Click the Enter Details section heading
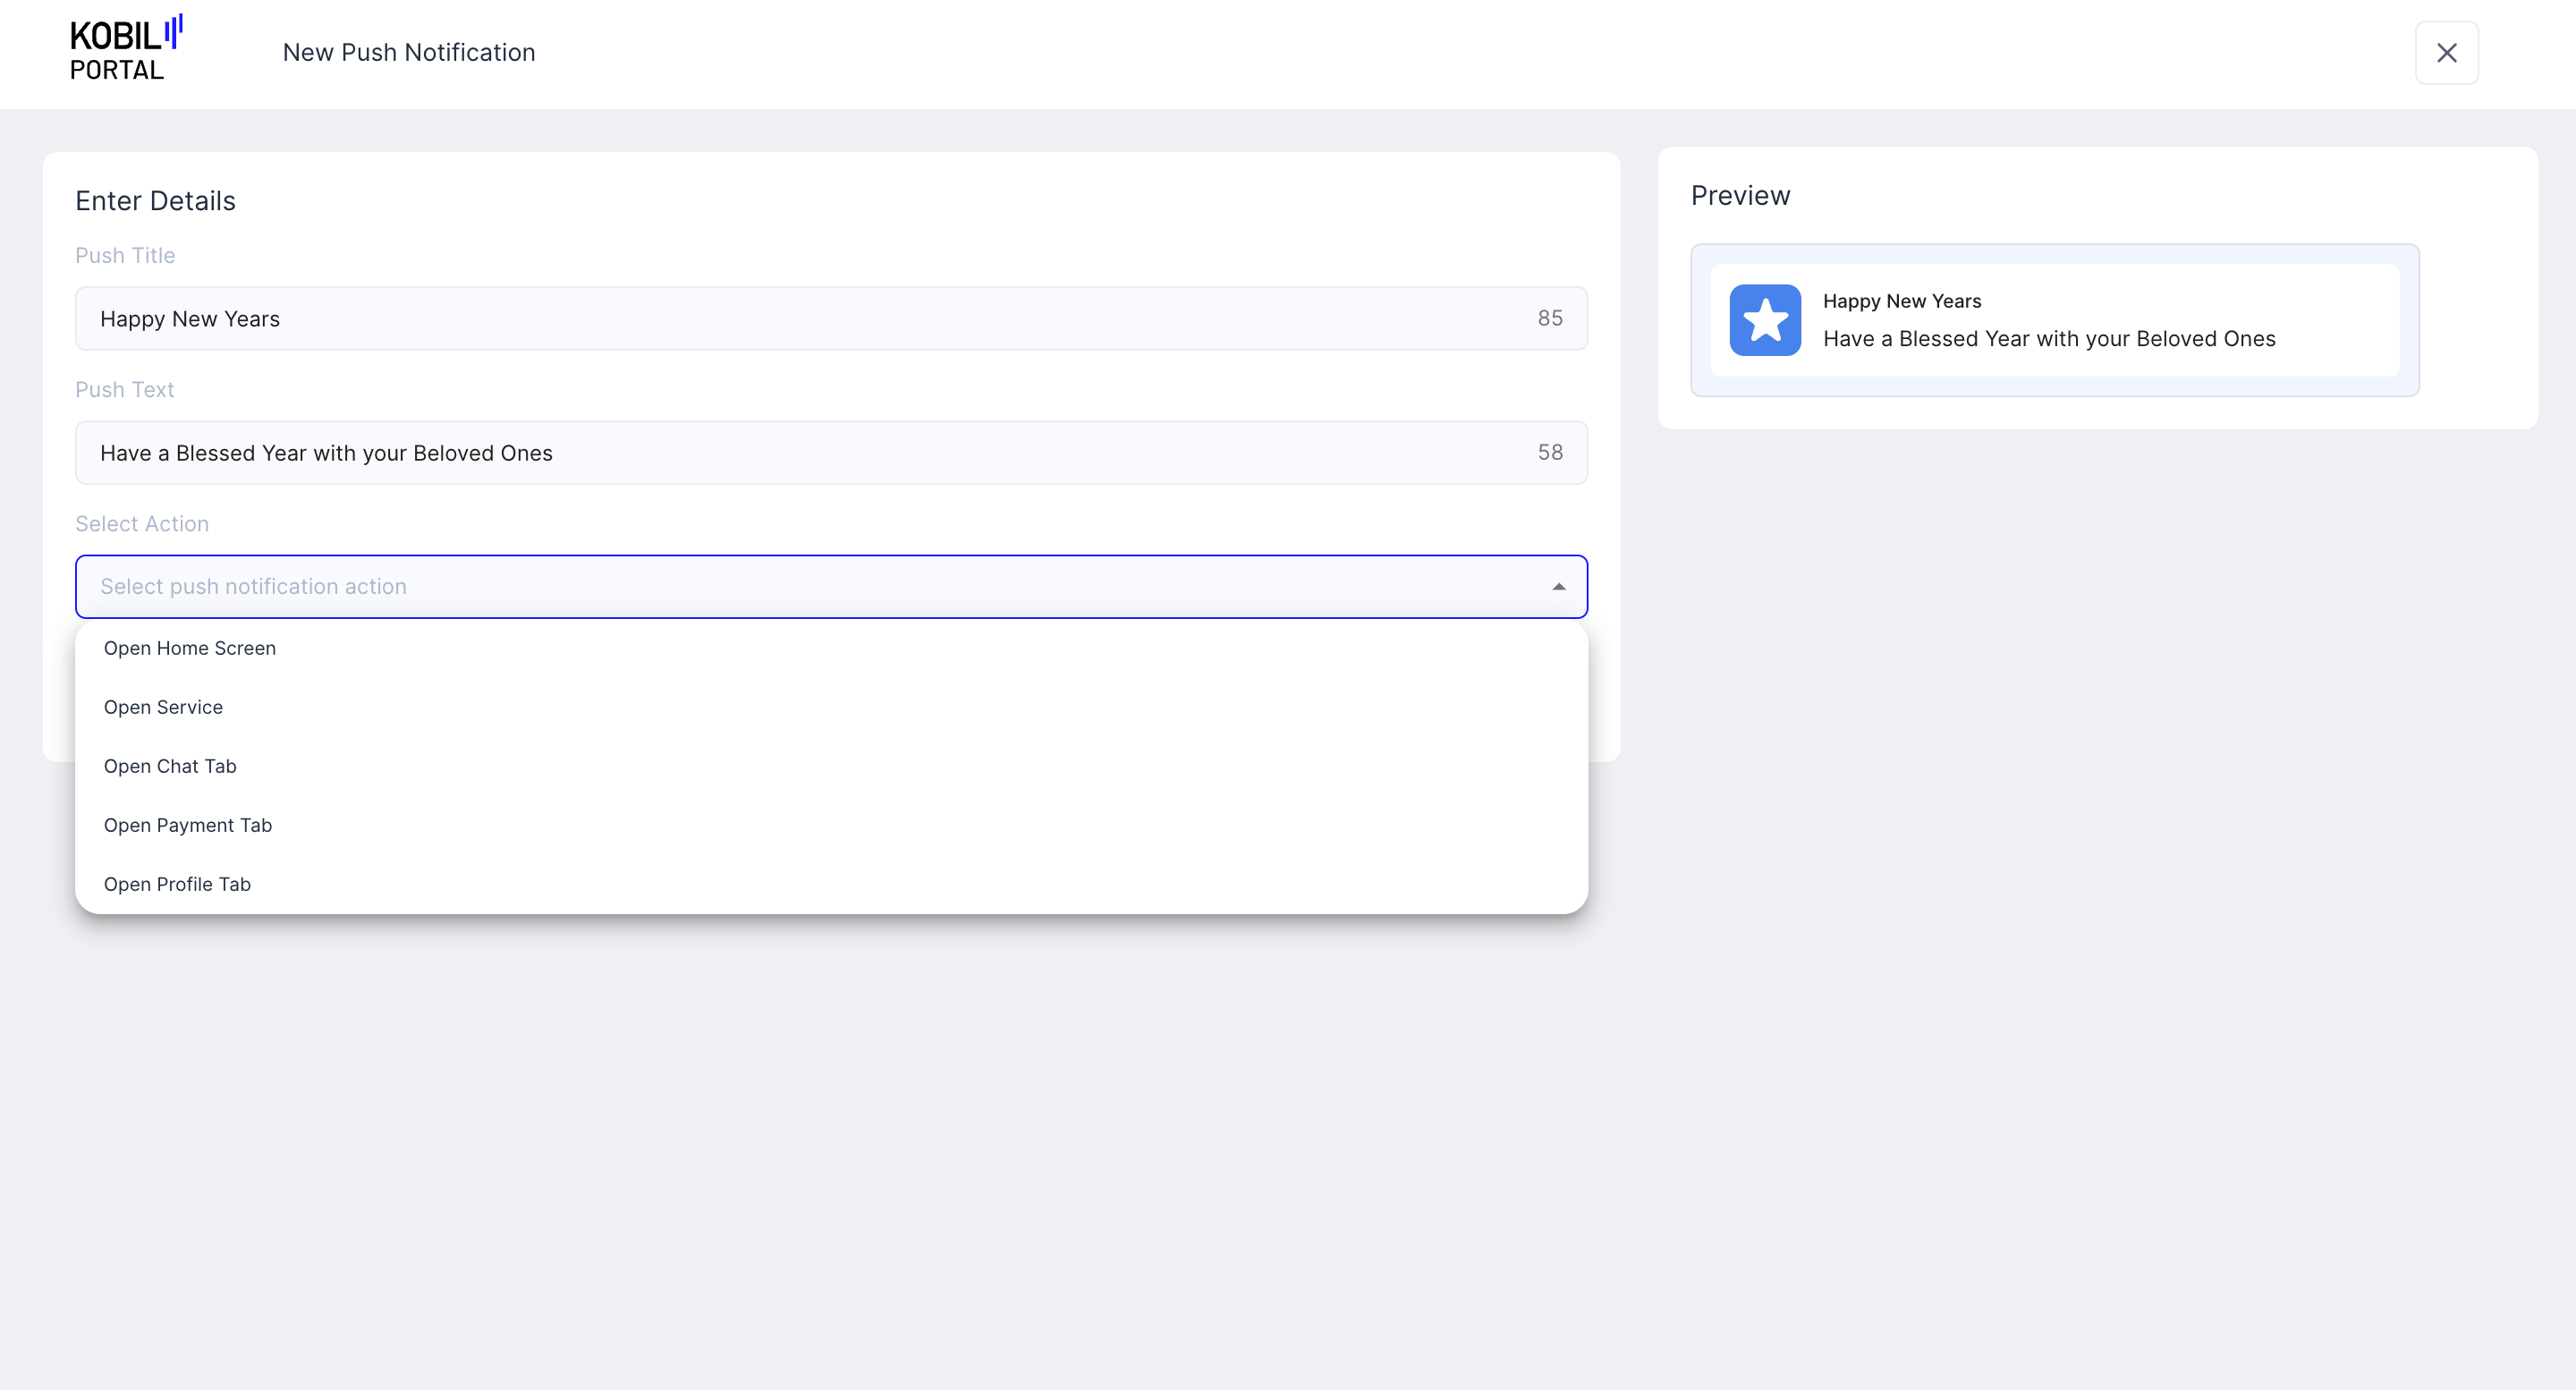The width and height of the screenshot is (2576, 1390). (155, 201)
